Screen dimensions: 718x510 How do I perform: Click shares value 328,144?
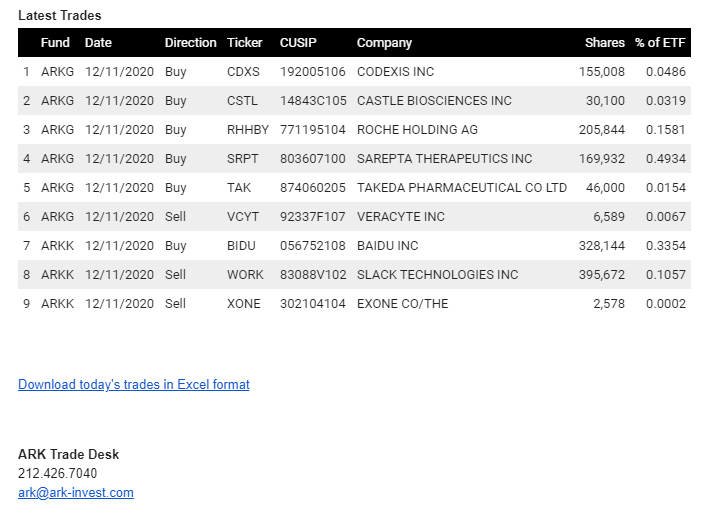coord(602,246)
